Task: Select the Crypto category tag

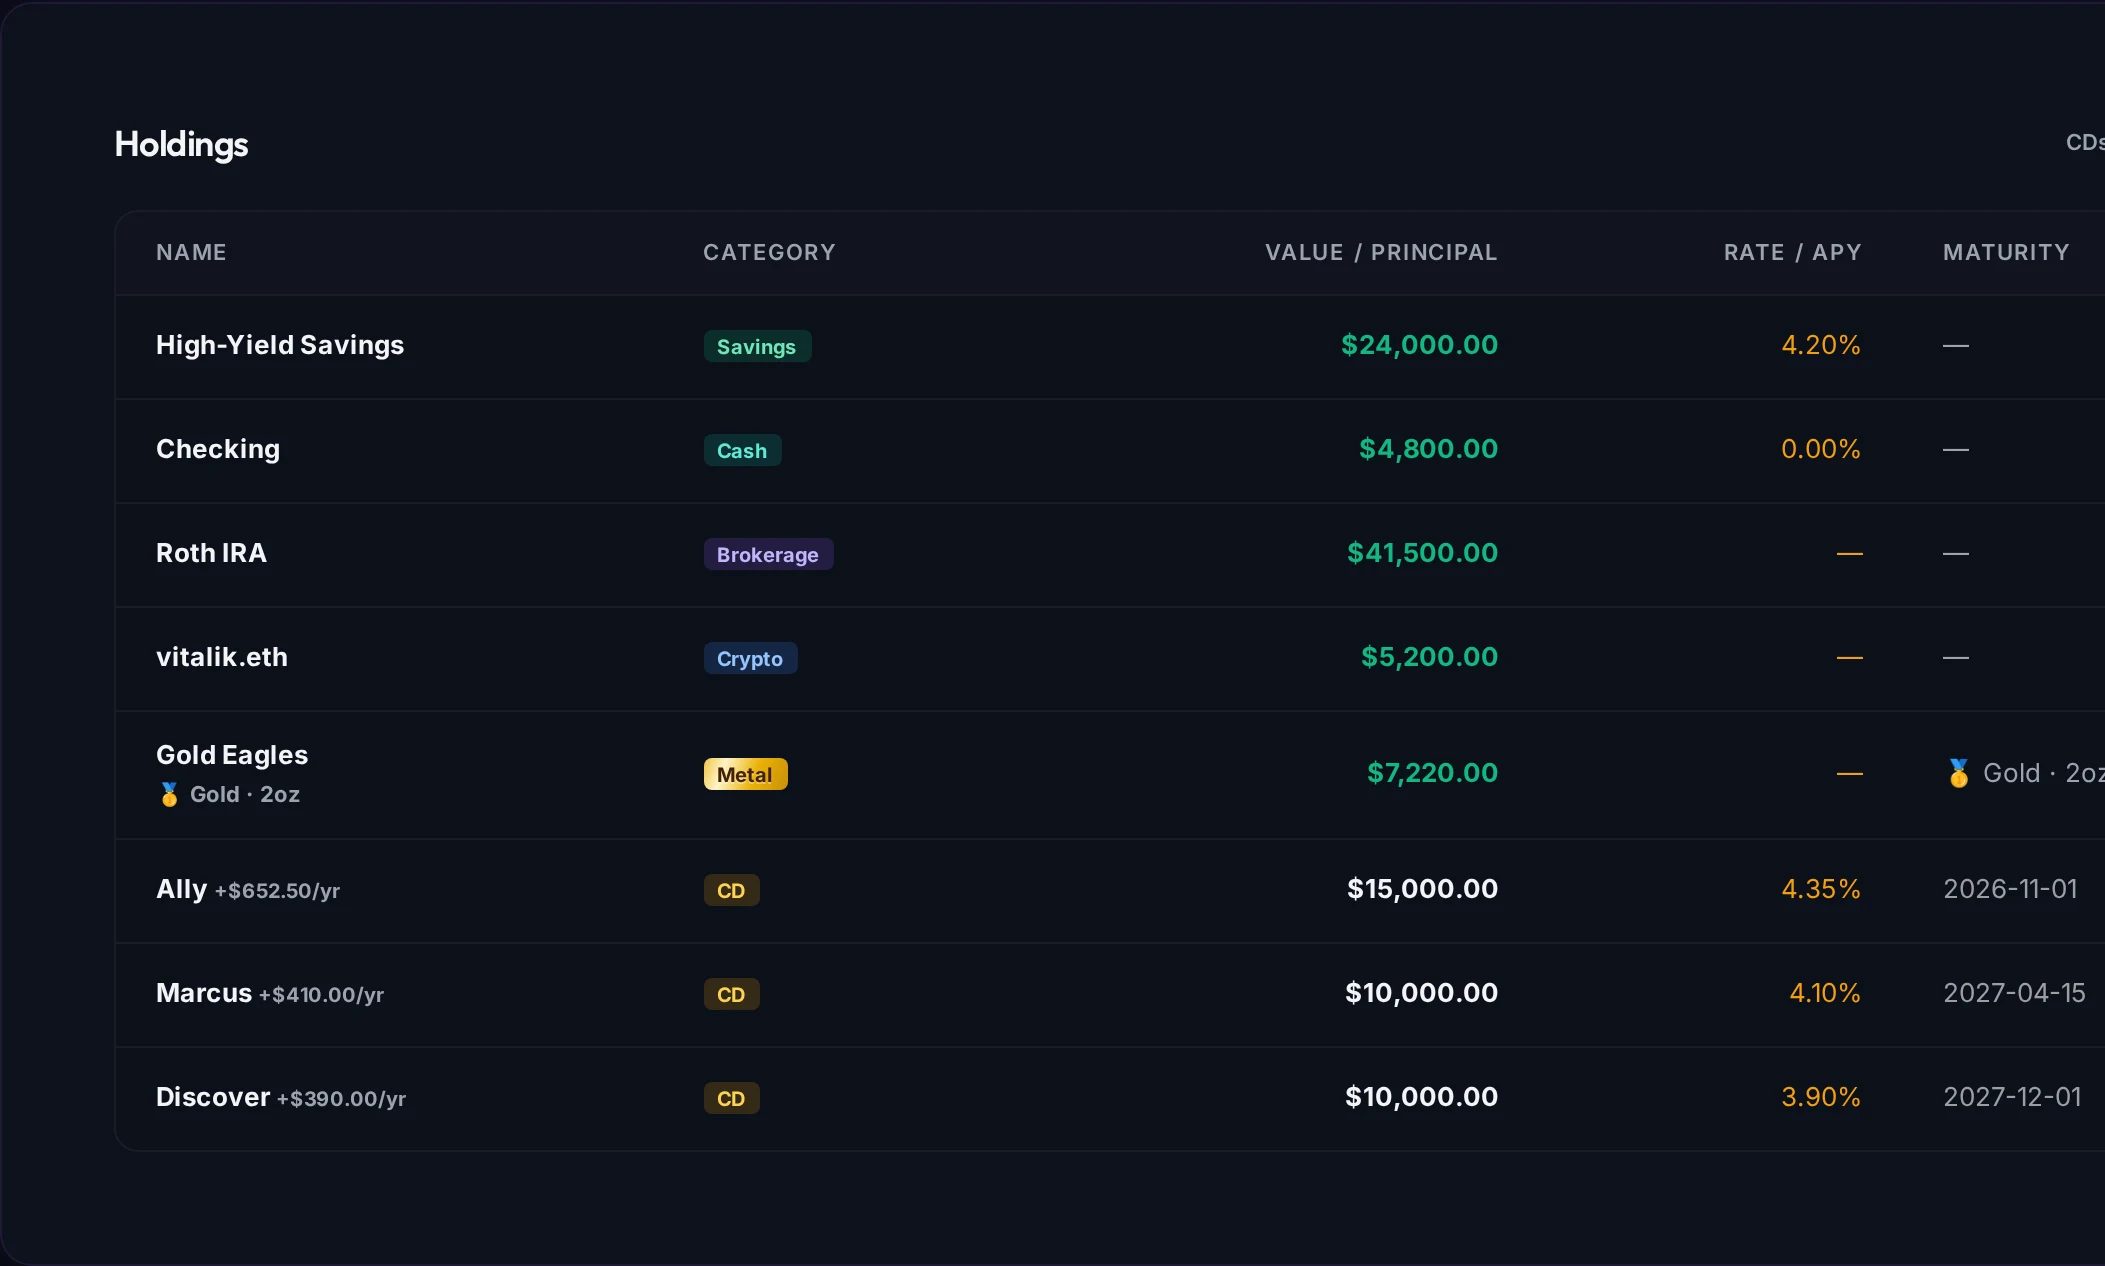Action: 750,658
